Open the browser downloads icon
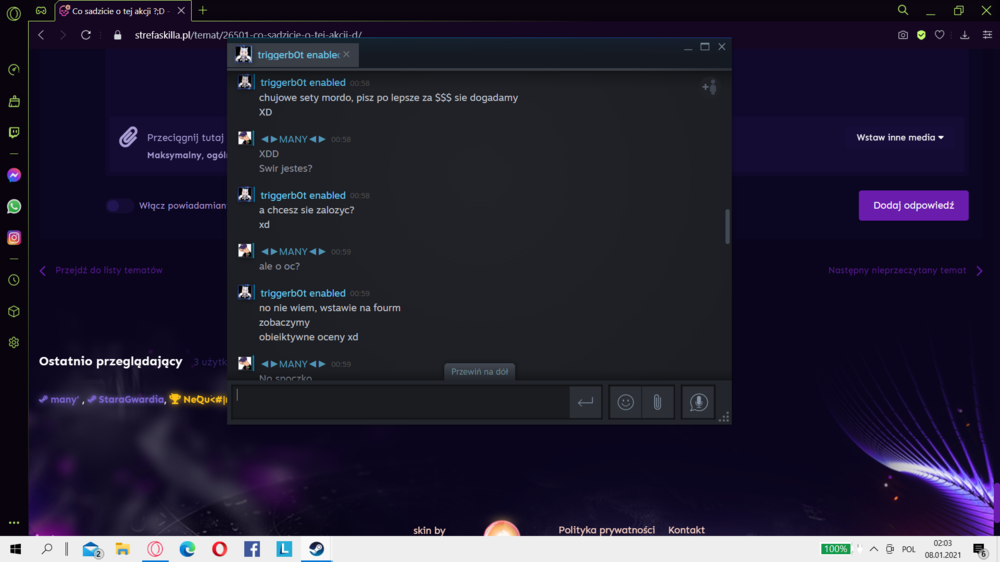Image resolution: width=1000 pixels, height=562 pixels. point(964,35)
